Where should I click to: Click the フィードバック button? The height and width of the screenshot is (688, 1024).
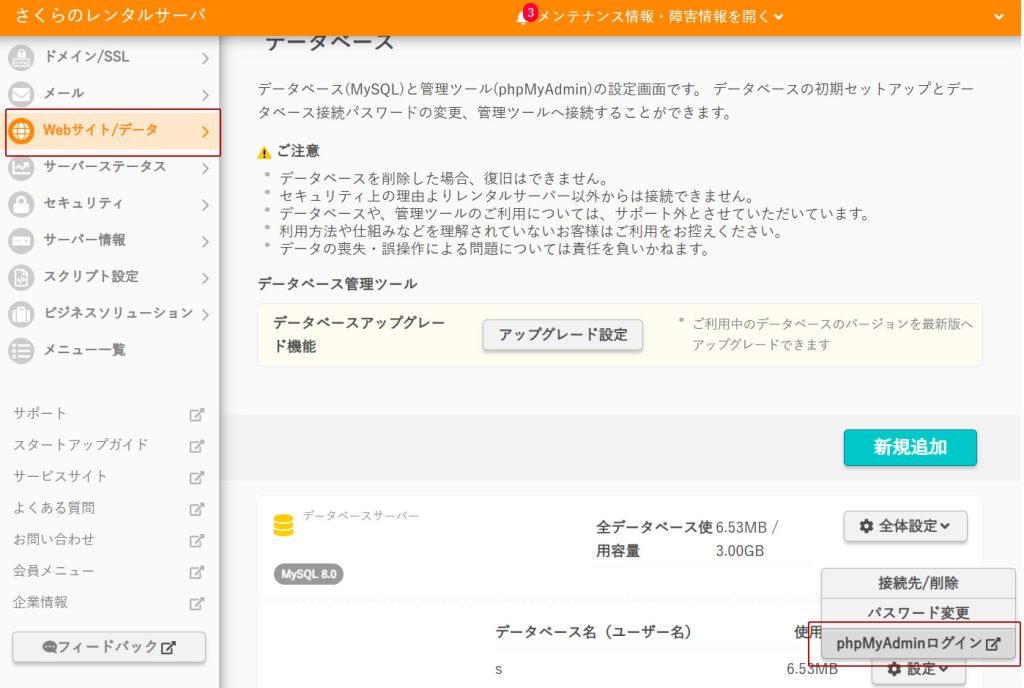point(109,647)
